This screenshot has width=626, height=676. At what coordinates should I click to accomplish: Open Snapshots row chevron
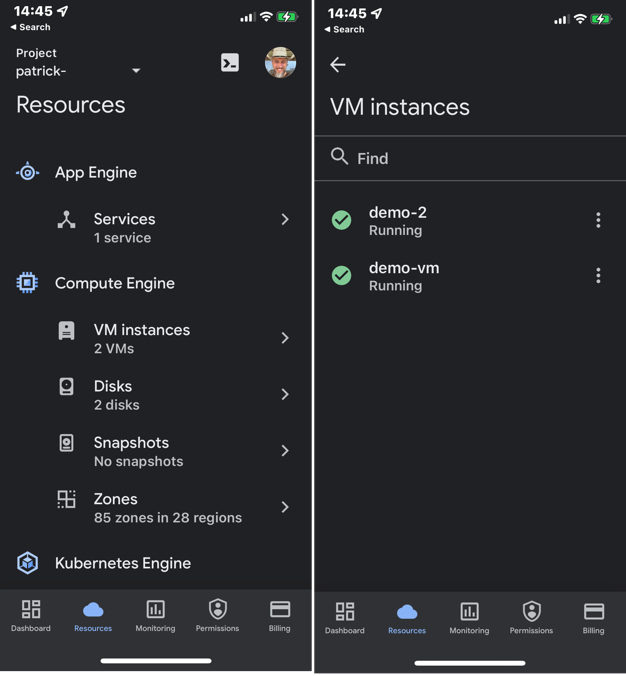coord(285,451)
